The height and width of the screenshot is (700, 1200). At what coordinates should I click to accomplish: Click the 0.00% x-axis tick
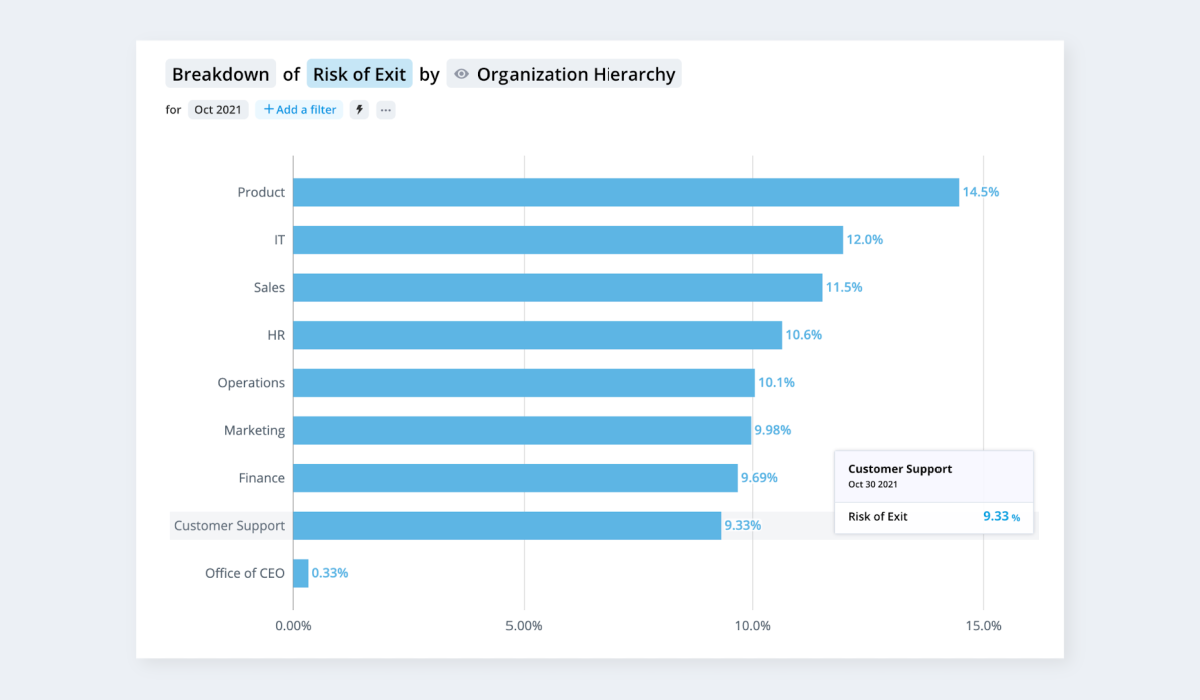pos(293,626)
